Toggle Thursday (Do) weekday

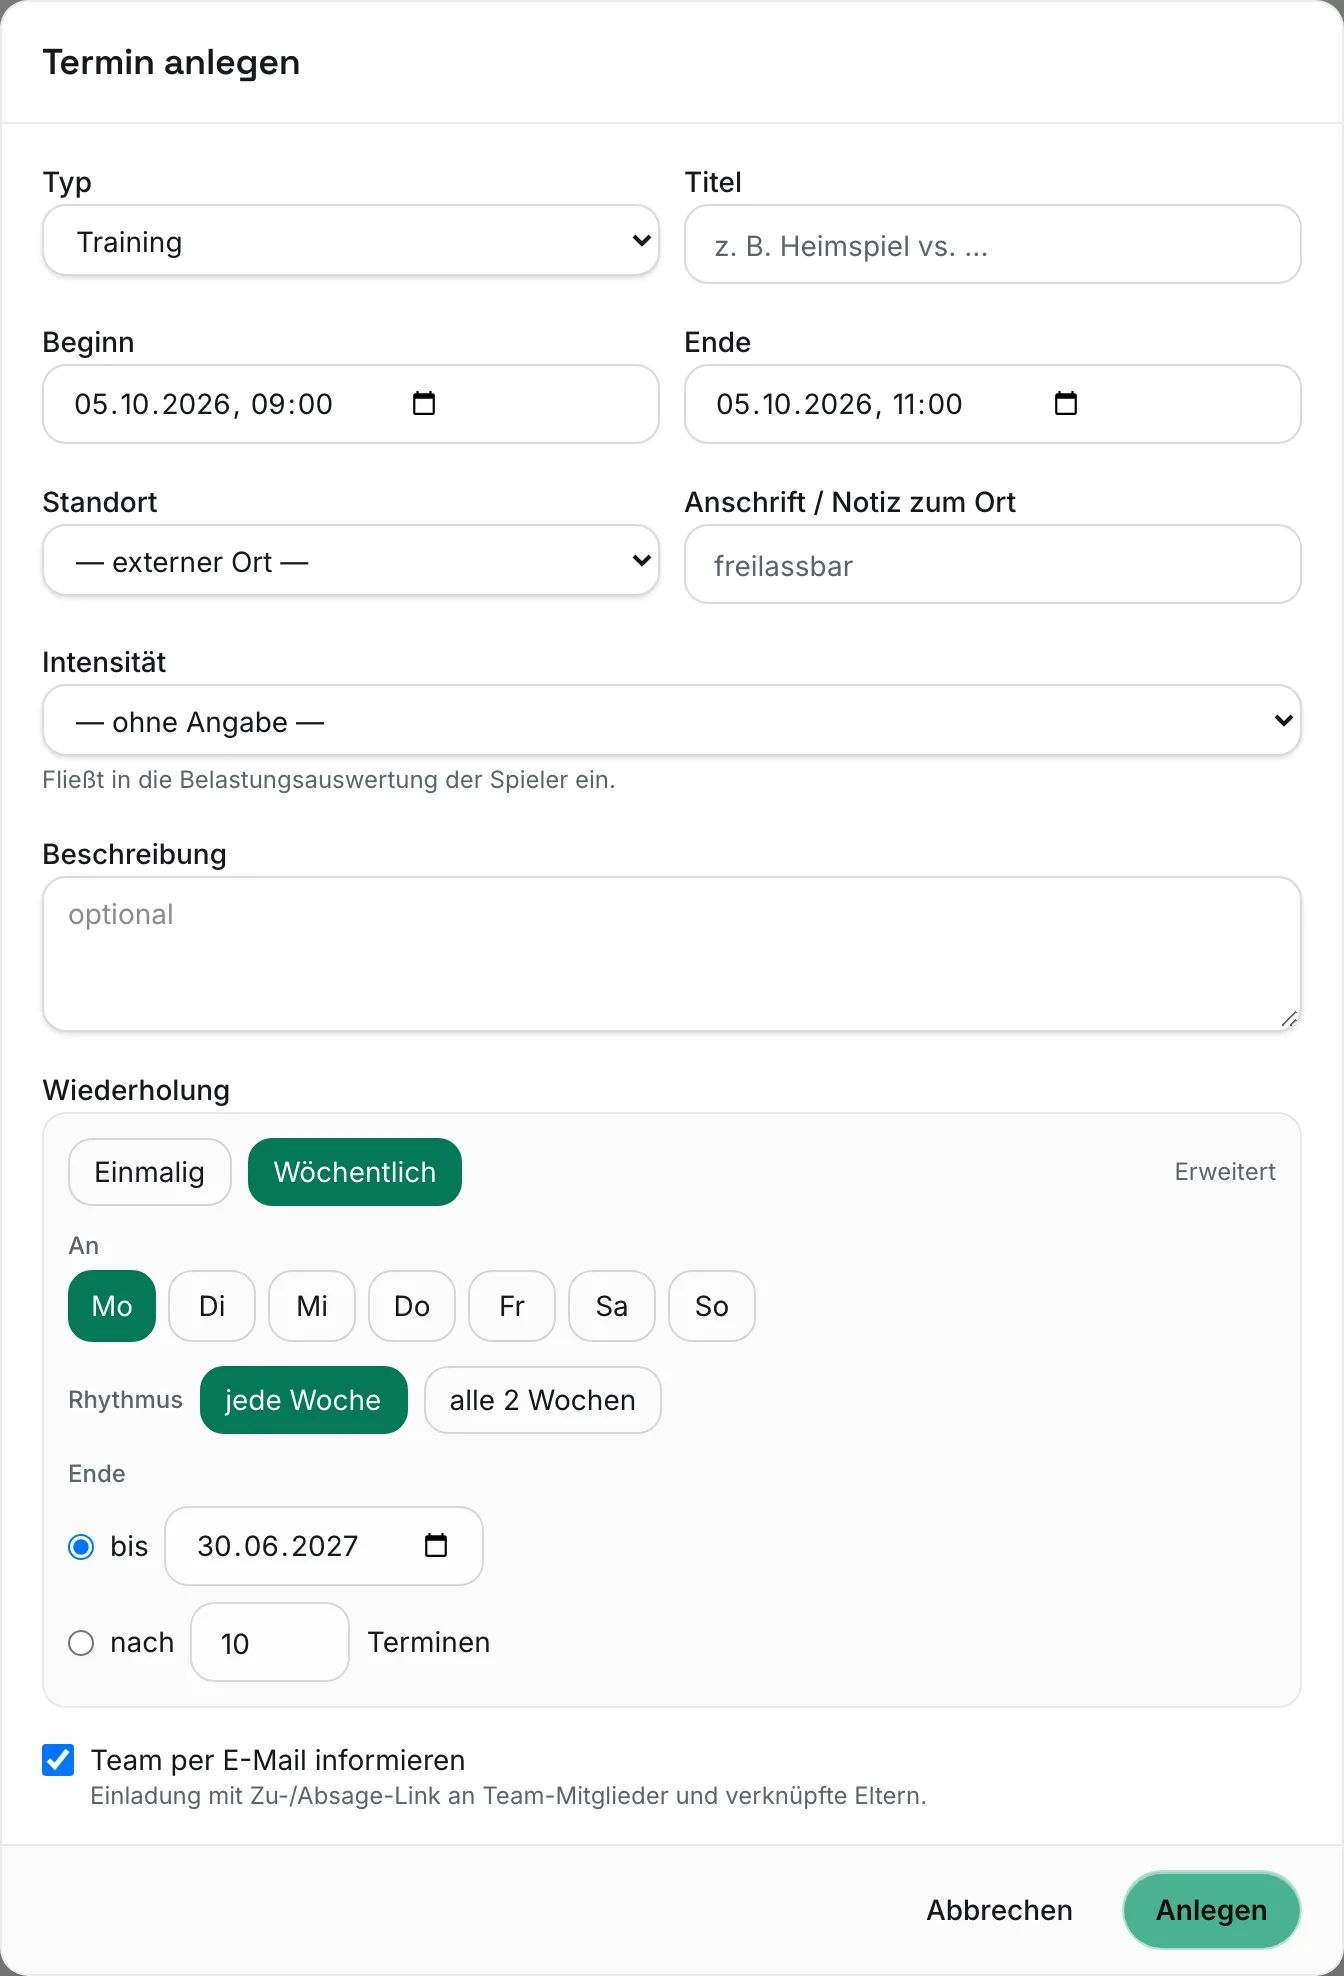[x=412, y=1306]
